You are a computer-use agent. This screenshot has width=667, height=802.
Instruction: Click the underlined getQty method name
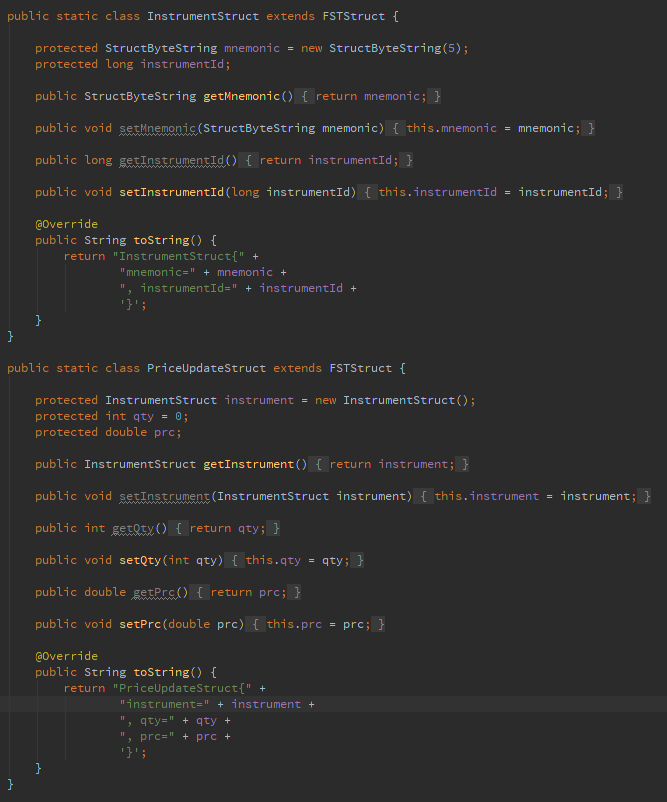(x=133, y=529)
